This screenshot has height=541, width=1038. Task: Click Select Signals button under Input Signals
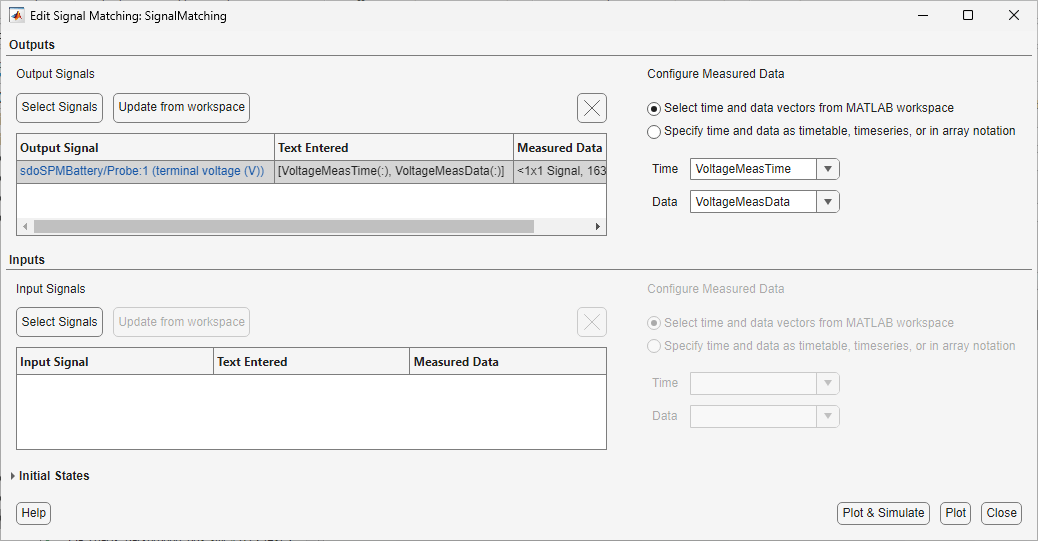coord(60,322)
